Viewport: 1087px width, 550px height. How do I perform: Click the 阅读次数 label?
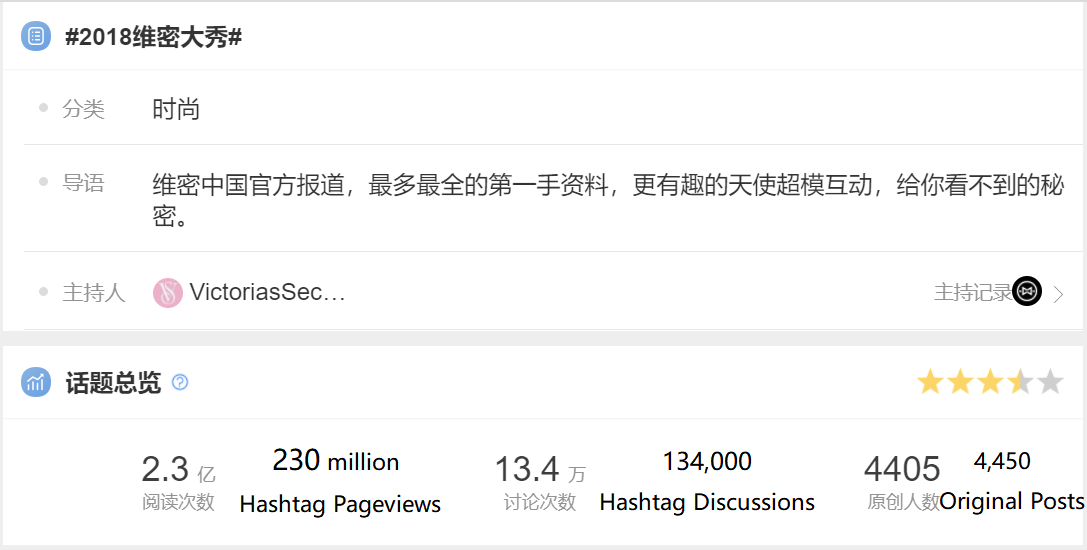pos(178,502)
